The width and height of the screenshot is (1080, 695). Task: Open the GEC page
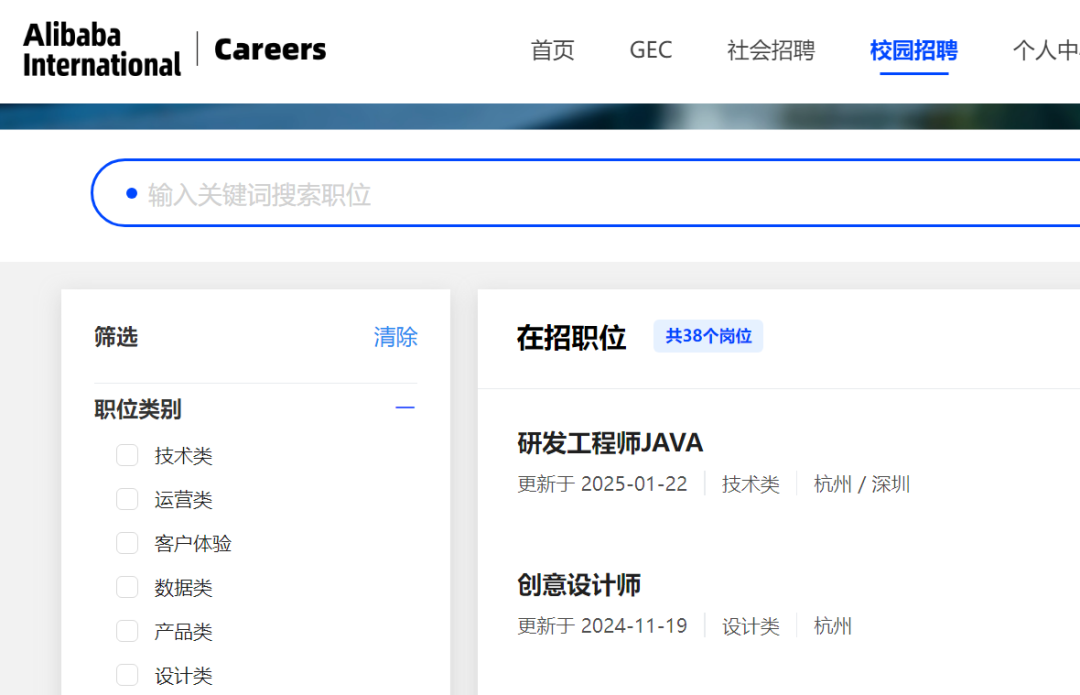[x=650, y=50]
